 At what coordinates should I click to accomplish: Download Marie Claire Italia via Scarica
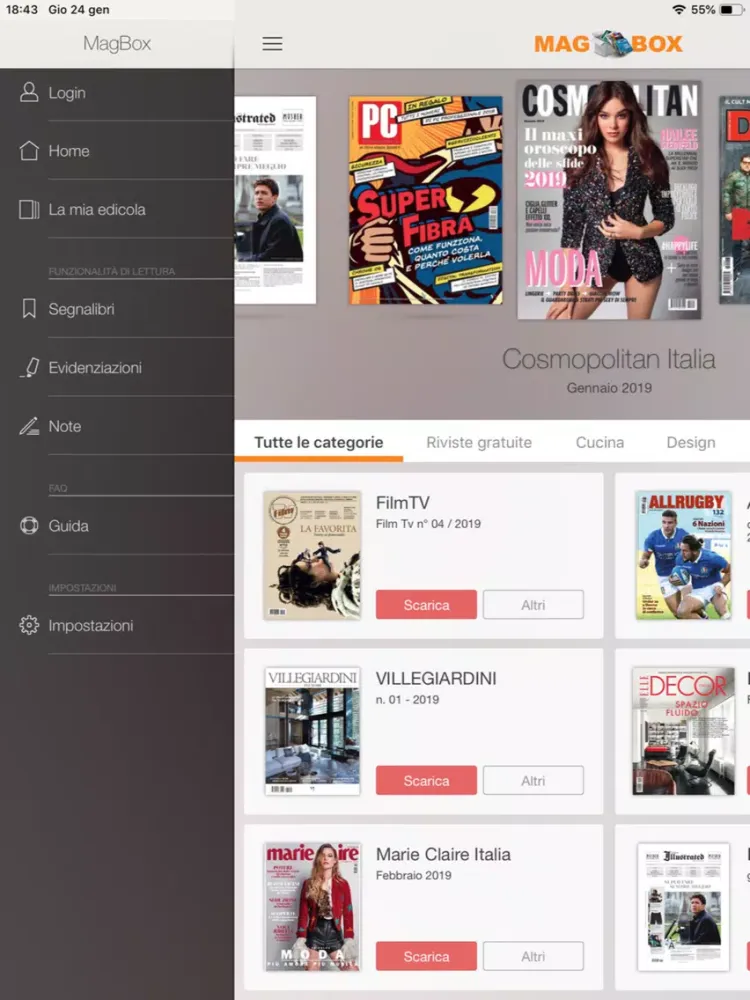(426, 957)
